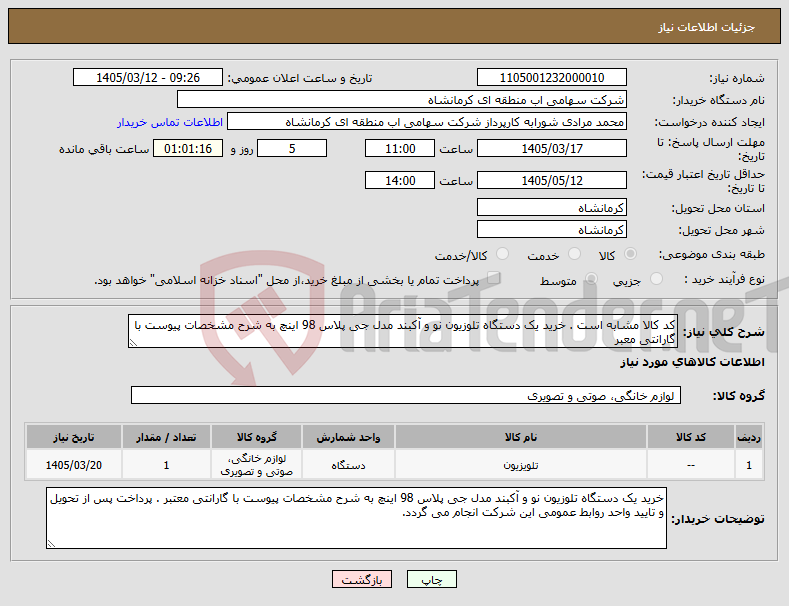This screenshot has height=606, width=789.
Task: Click the نام دستگاه خریدار field
Action: 402,100
